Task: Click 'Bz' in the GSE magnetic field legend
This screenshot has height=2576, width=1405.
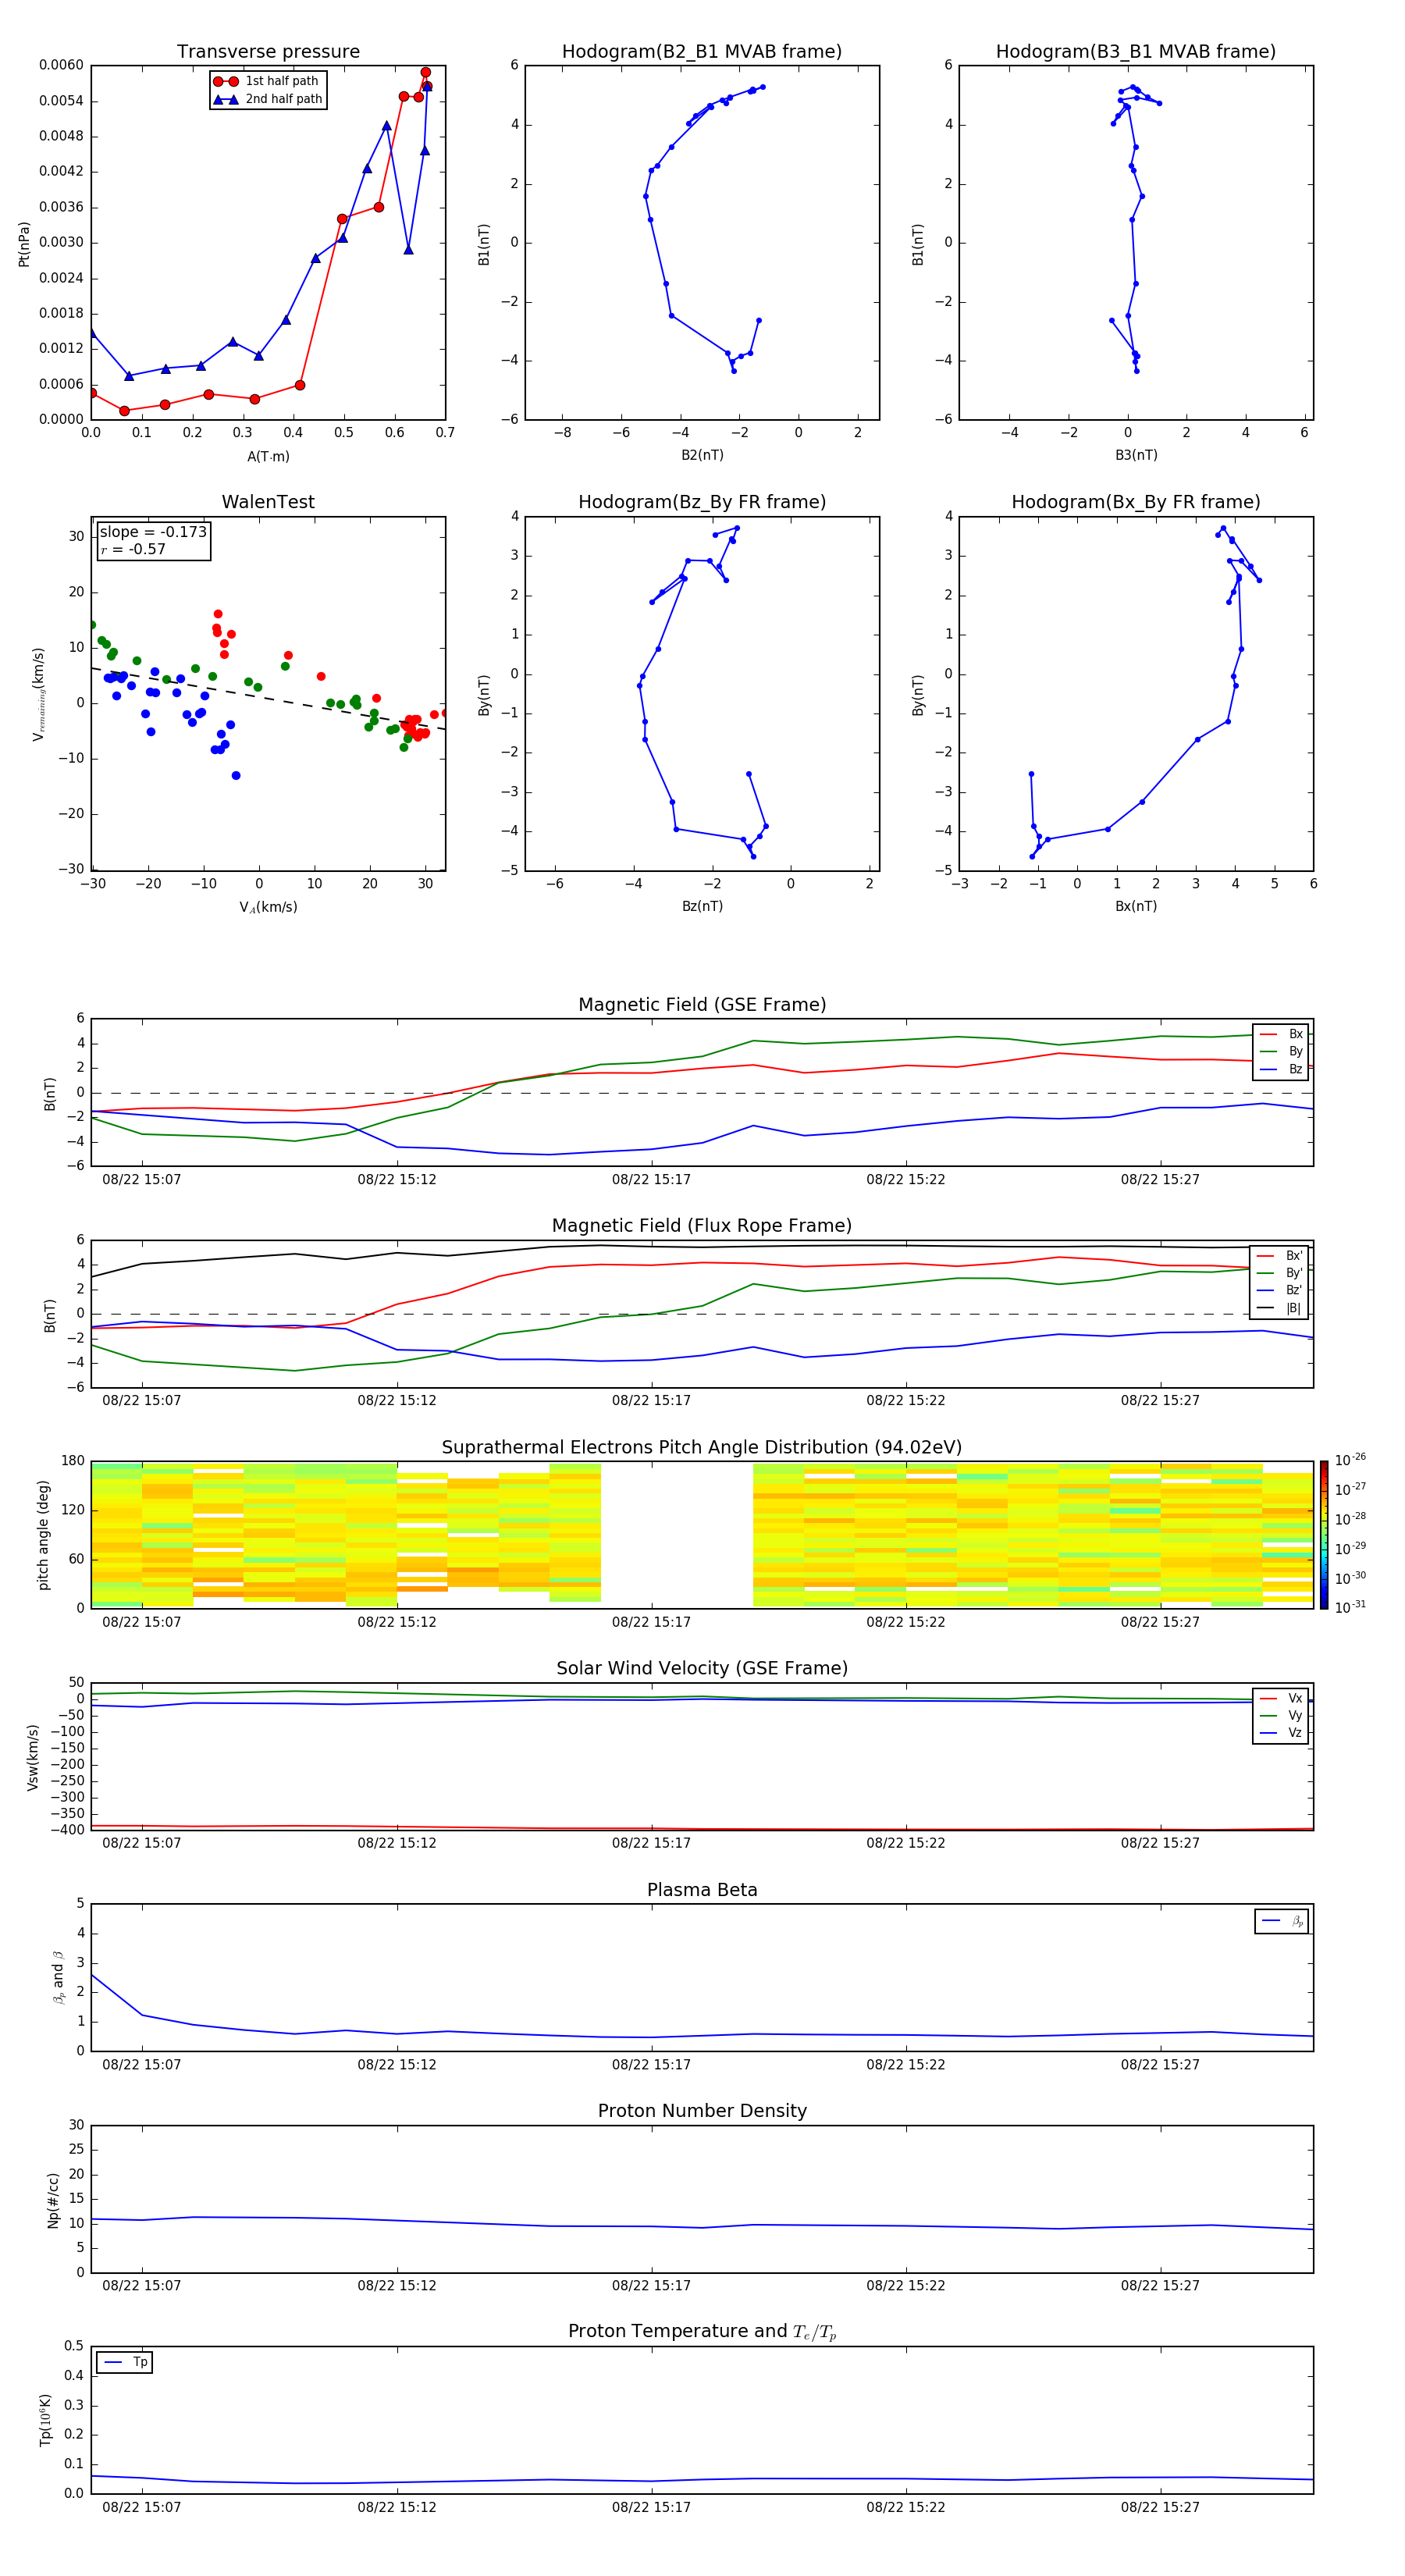Action: tap(1295, 1069)
